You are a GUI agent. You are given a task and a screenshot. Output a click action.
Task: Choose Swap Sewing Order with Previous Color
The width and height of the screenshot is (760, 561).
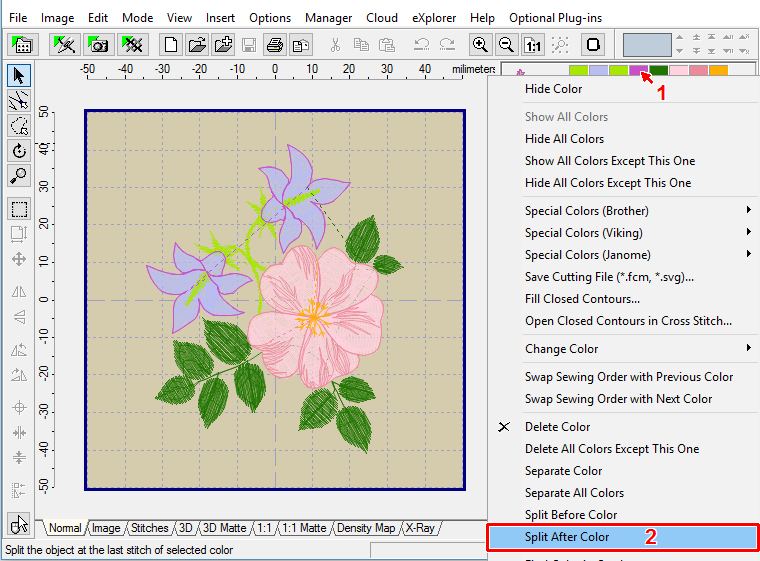(x=623, y=377)
